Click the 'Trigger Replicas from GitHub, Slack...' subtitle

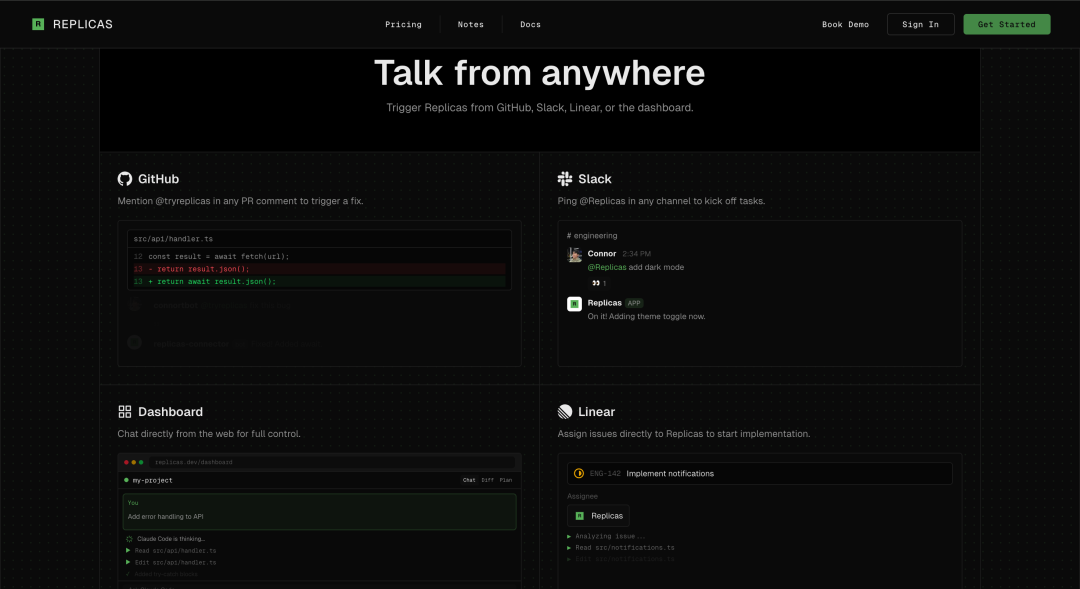(539, 107)
